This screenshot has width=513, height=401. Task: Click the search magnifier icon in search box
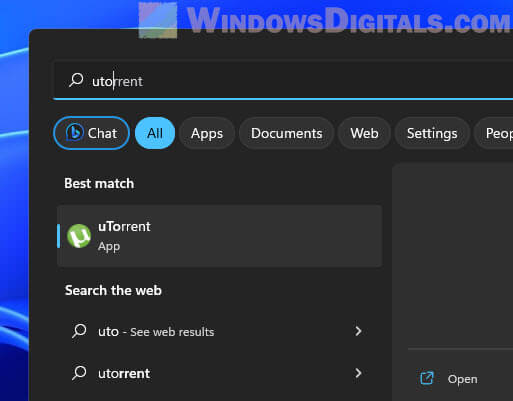point(76,80)
